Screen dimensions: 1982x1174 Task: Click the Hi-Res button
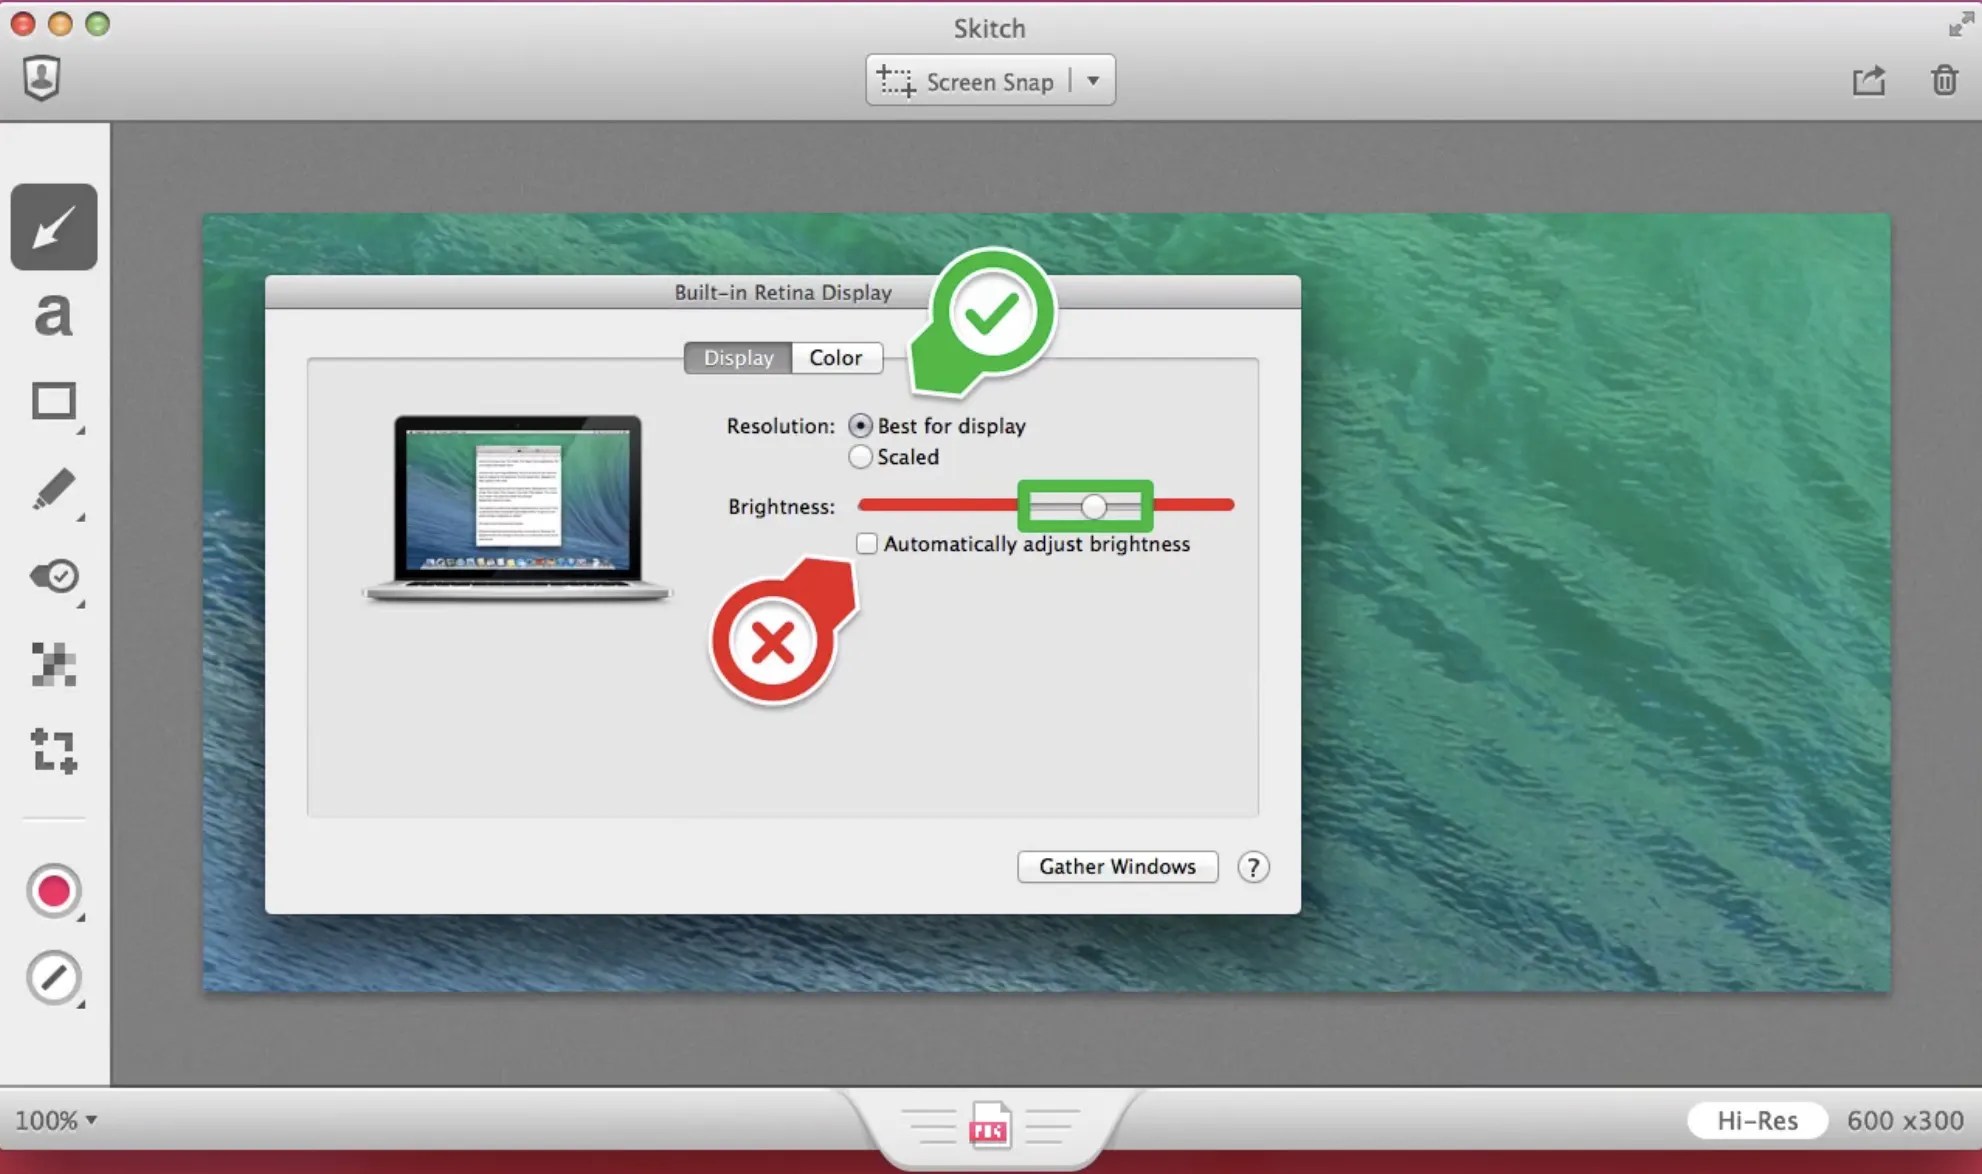click(1757, 1120)
